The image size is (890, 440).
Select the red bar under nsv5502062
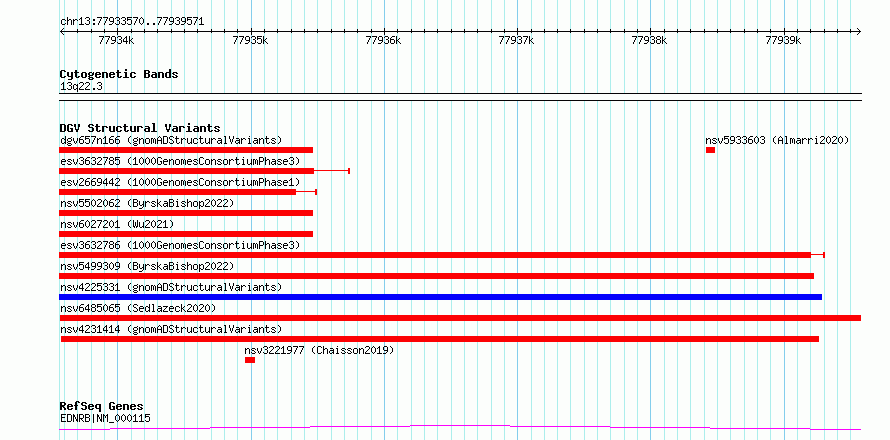click(x=186, y=213)
